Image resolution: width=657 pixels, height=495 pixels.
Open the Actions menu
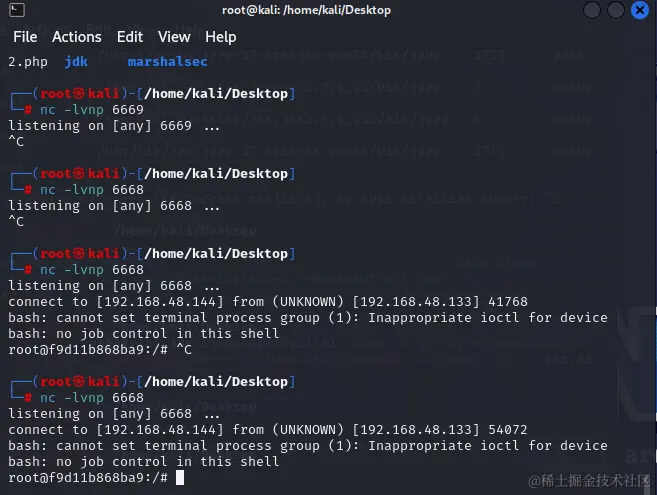click(x=77, y=37)
